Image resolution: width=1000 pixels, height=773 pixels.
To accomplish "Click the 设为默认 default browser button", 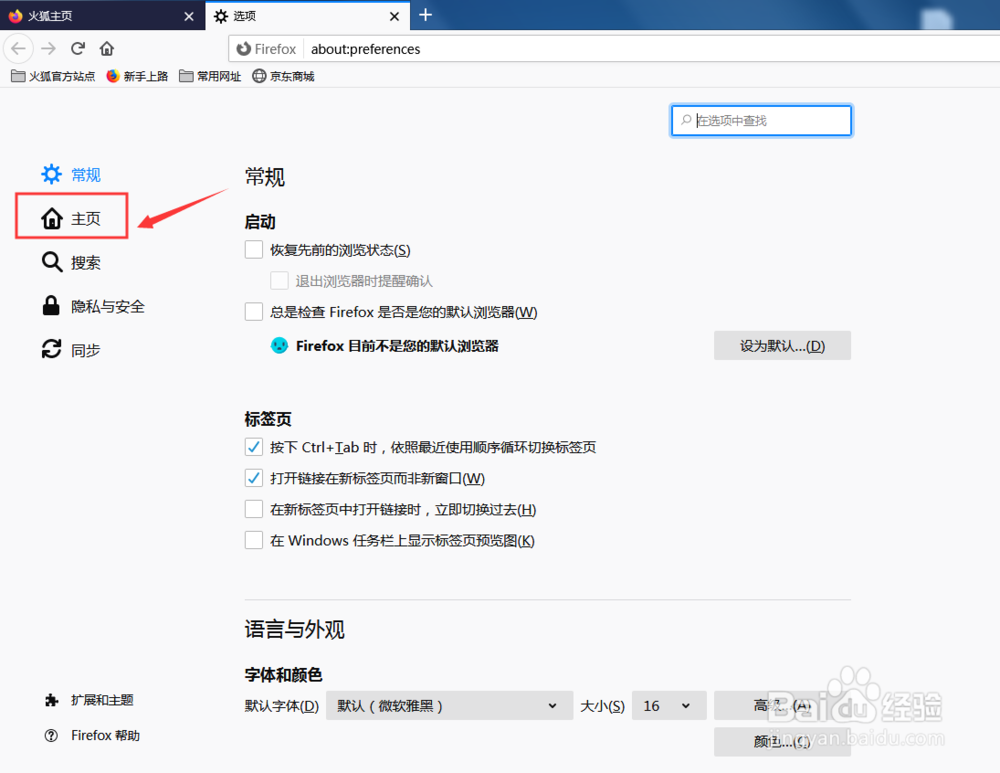I will 782,345.
